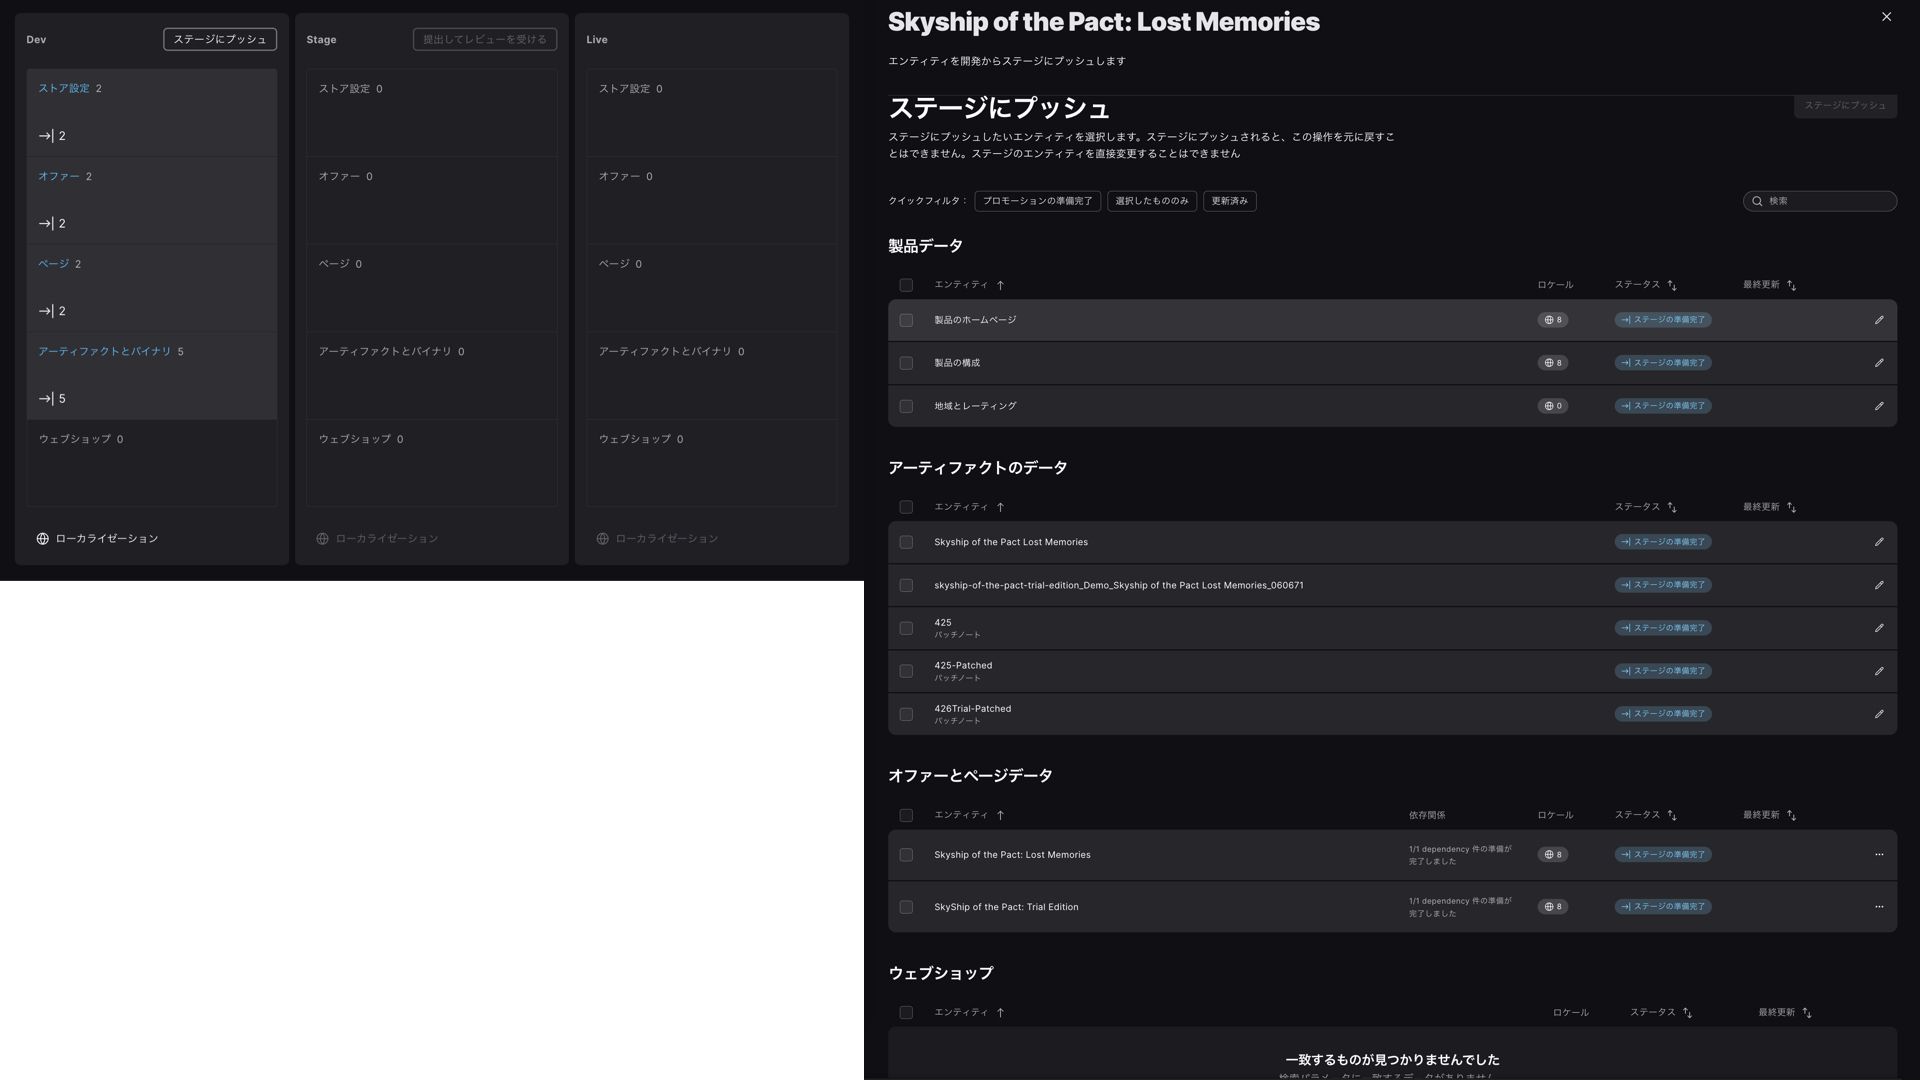Screen dimensions: 1920x1080
Task: Apply the 更新済み quick filter
Action: pos(1229,201)
